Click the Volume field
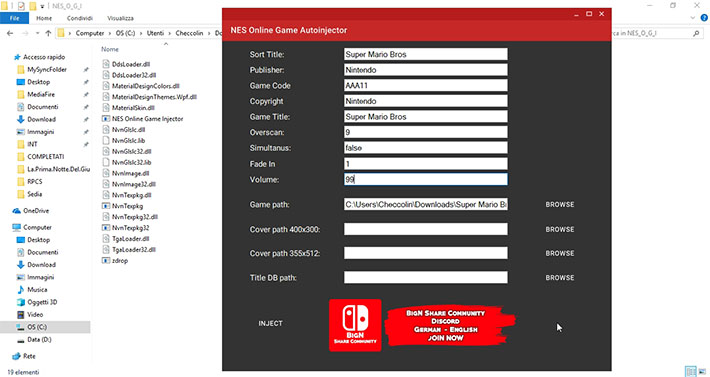 (426, 179)
